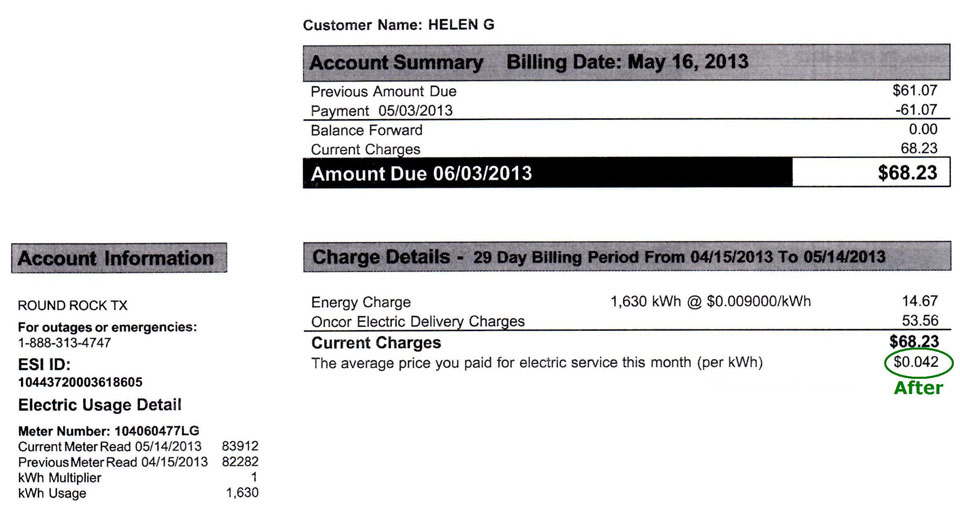Select the Balance Forward 0.00 amount
The image size is (960, 510).
click(x=923, y=129)
